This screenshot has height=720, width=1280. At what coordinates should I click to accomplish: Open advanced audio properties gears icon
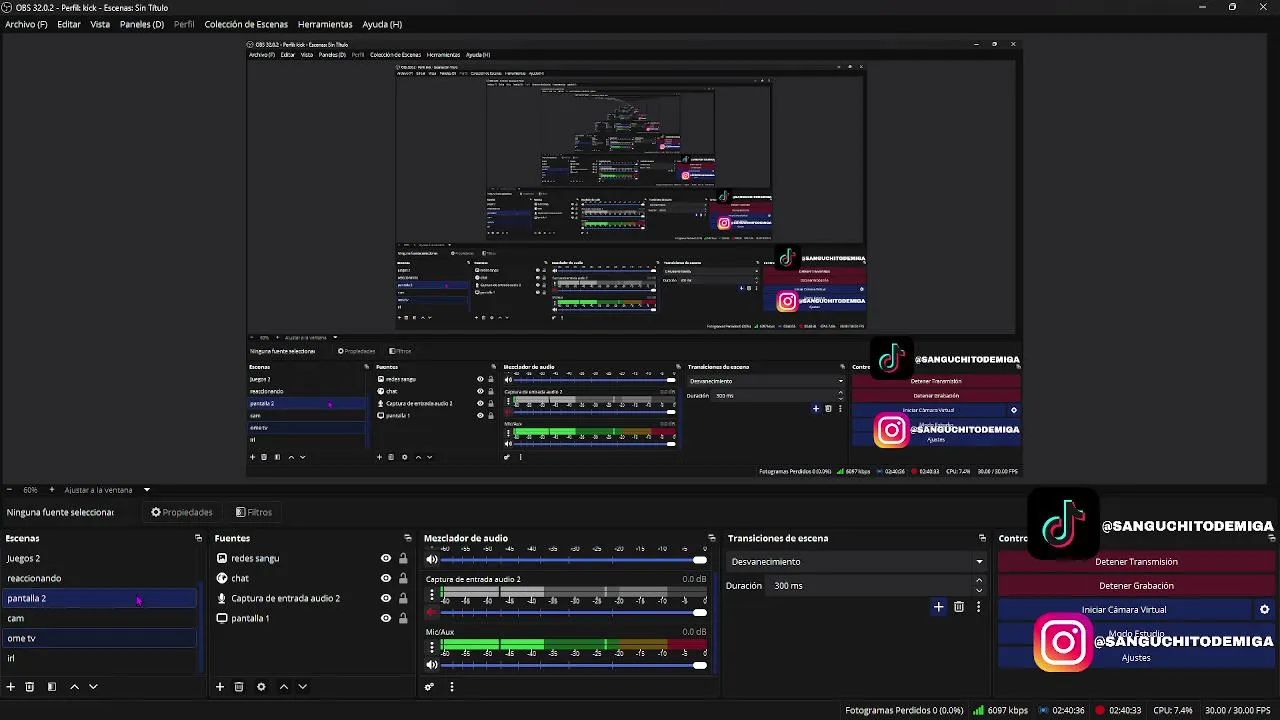tap(429, 687)
